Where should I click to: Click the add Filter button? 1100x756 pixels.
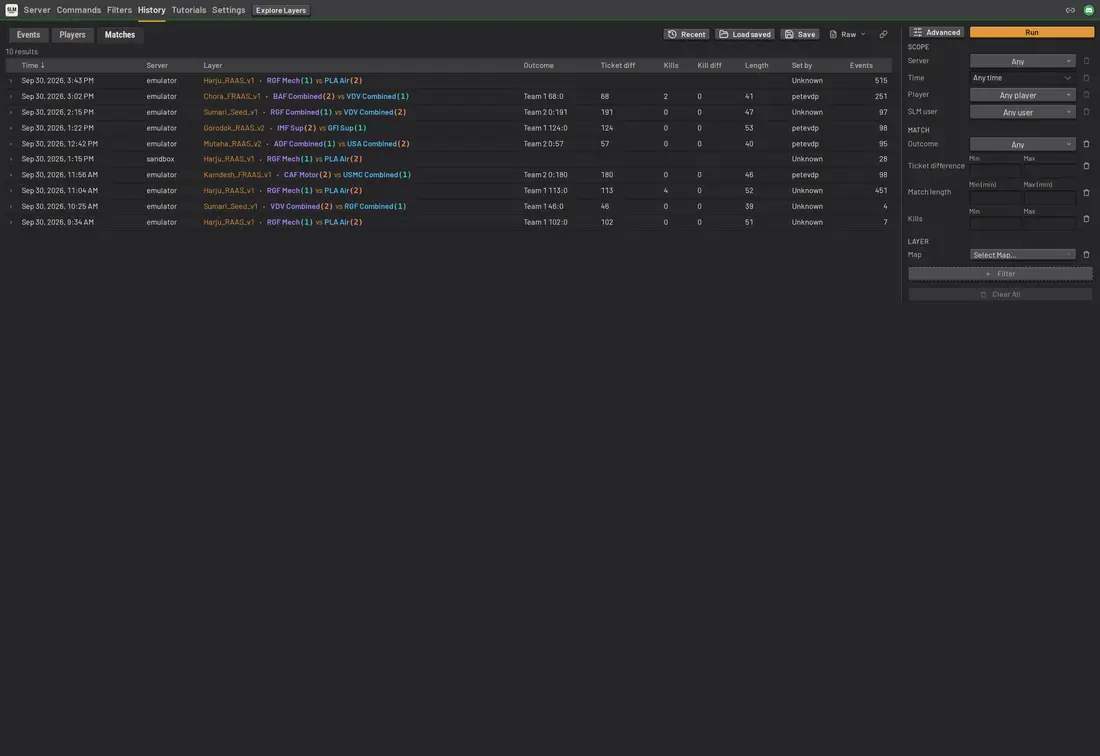click(1000, 274)
